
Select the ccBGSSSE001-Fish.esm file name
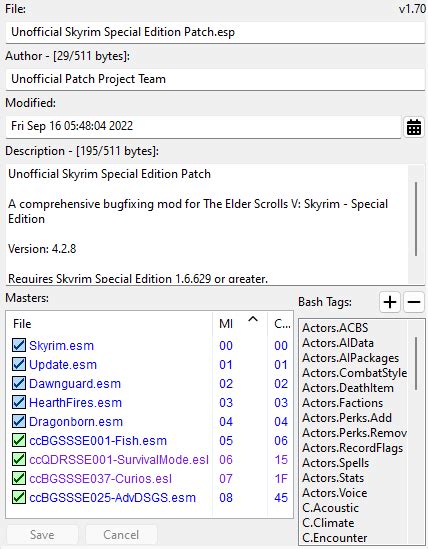click(98, 440)
